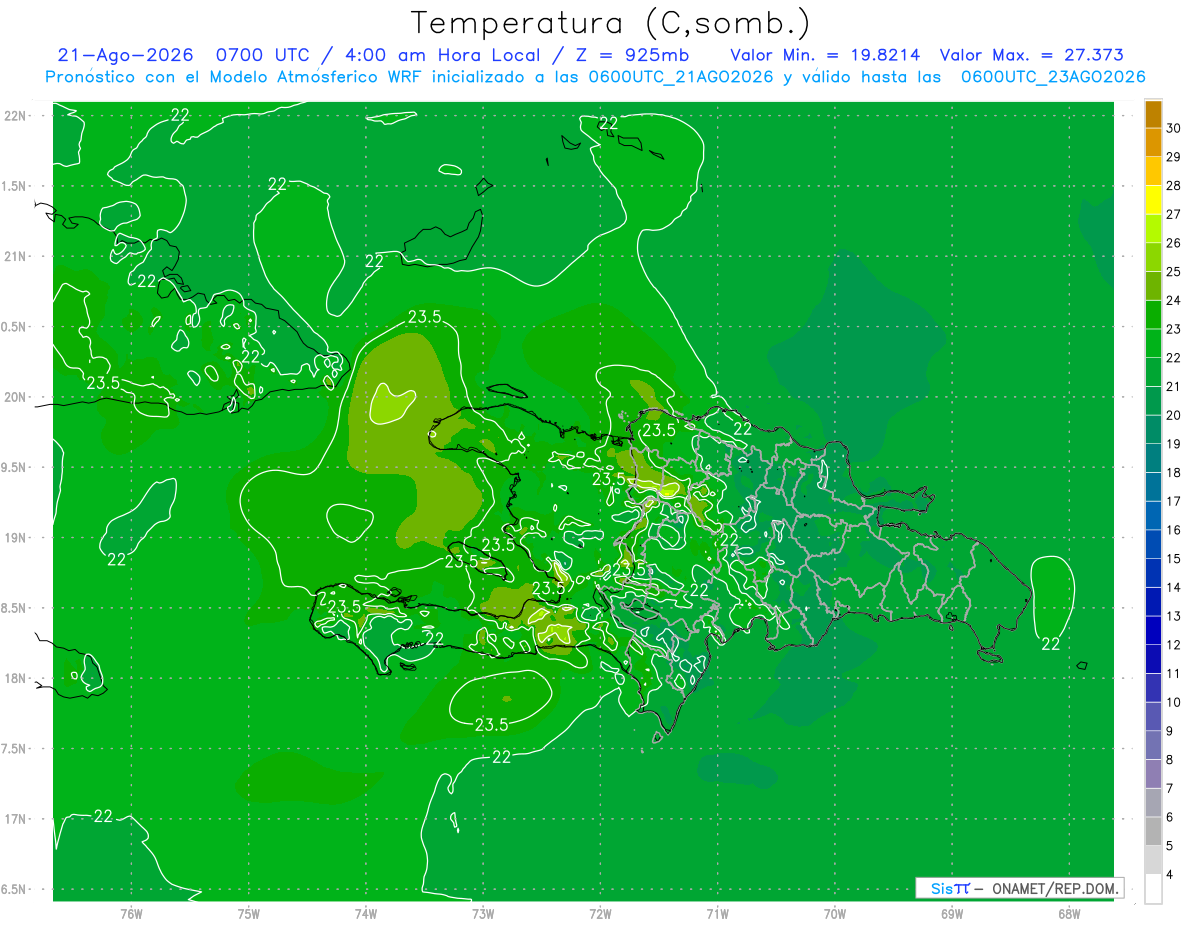
Task: Pick the blue legend swatch between 14 and 15
Action: [x=1153, y=572]
